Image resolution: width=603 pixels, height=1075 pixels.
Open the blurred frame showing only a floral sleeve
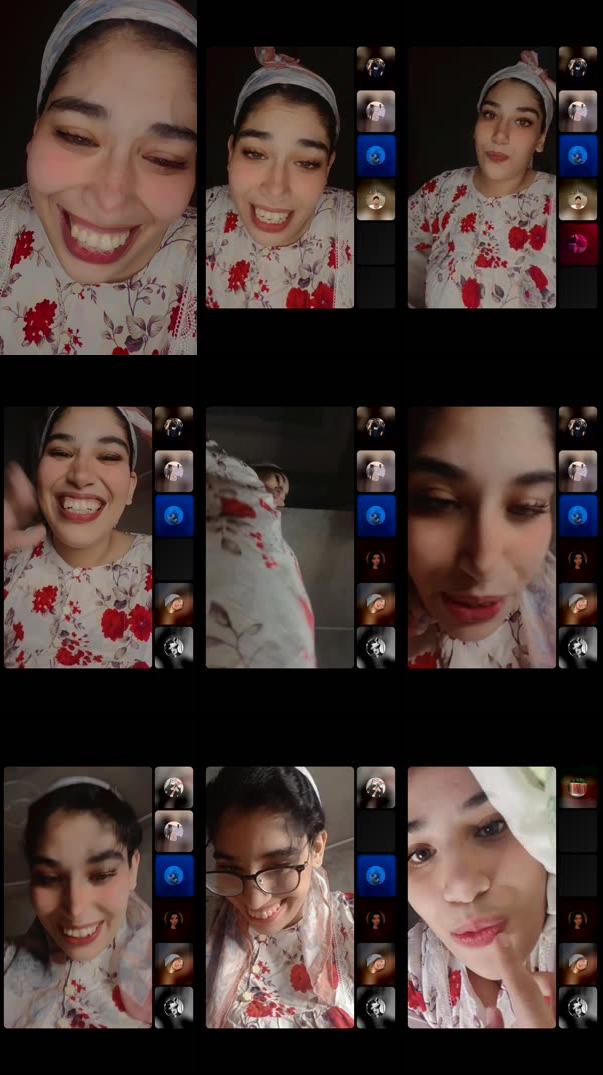pyautogui.click(x=280, y=537)
